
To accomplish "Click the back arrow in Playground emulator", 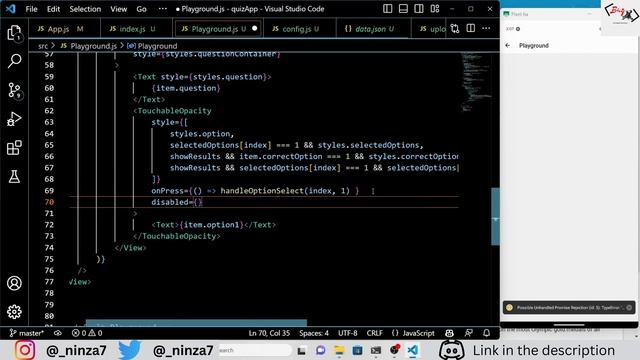I will [507, 46].
